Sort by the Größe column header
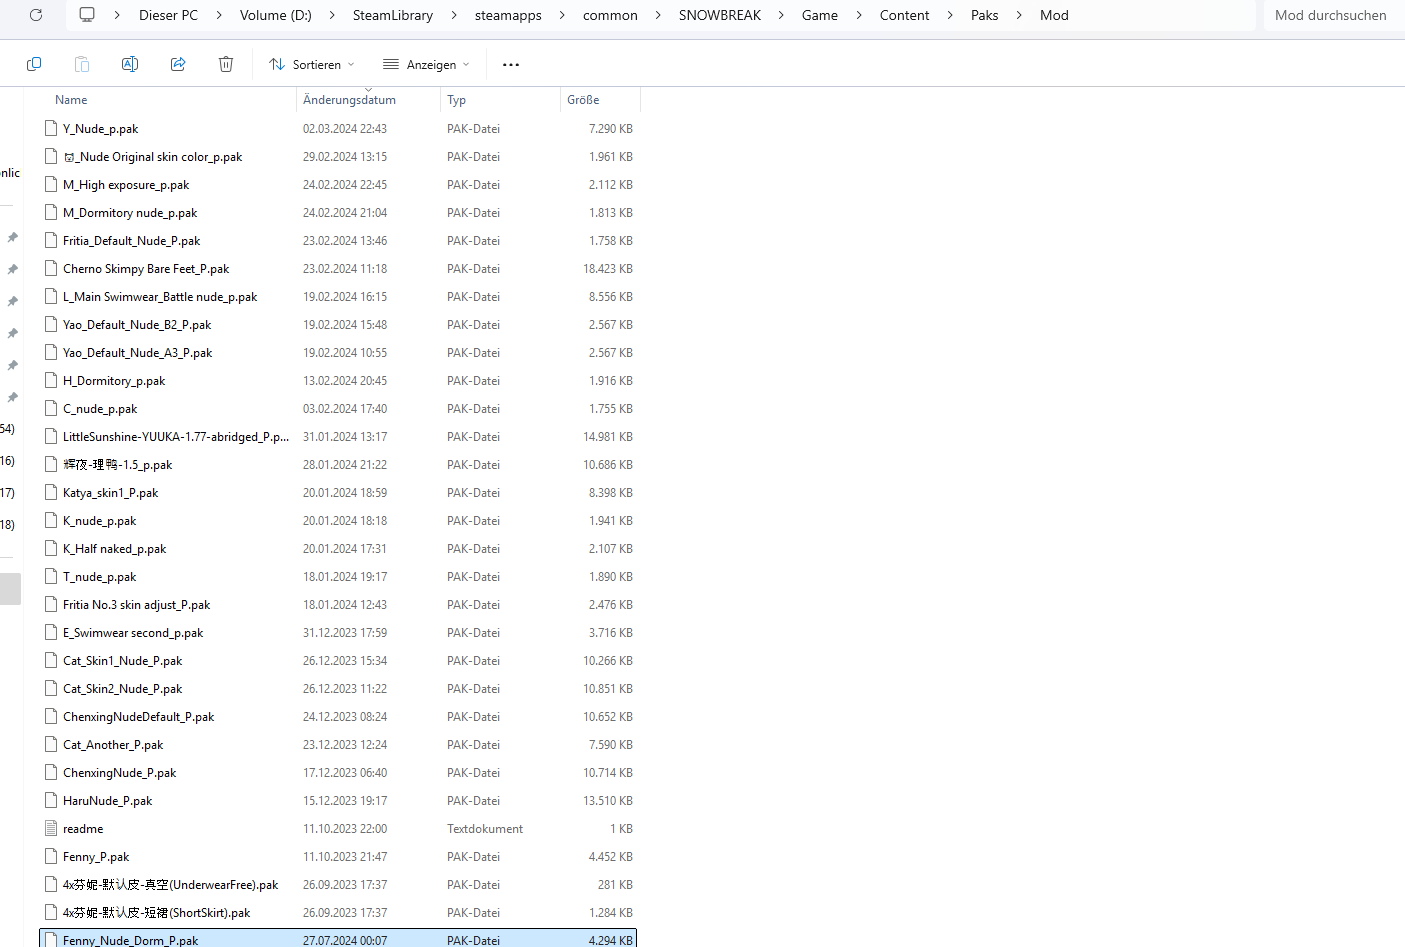Viewport: 1405px width, 947px height. tap(583, 100)
